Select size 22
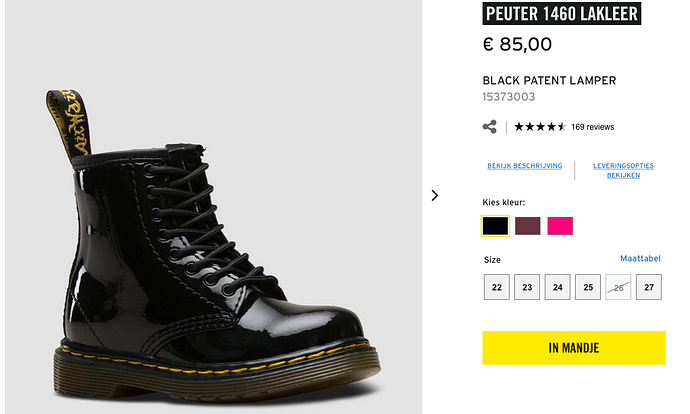690x414 pixels. [497, 287]
